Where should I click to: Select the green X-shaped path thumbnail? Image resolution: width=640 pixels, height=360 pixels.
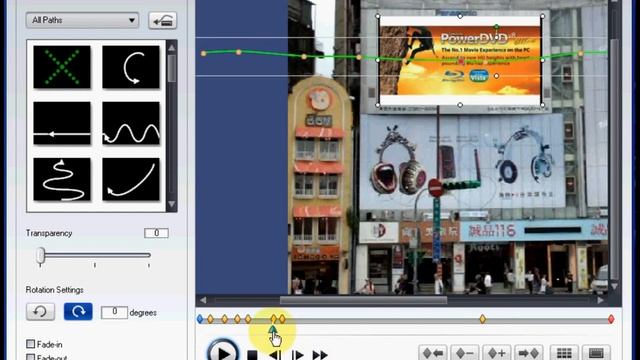pos(62,67)
